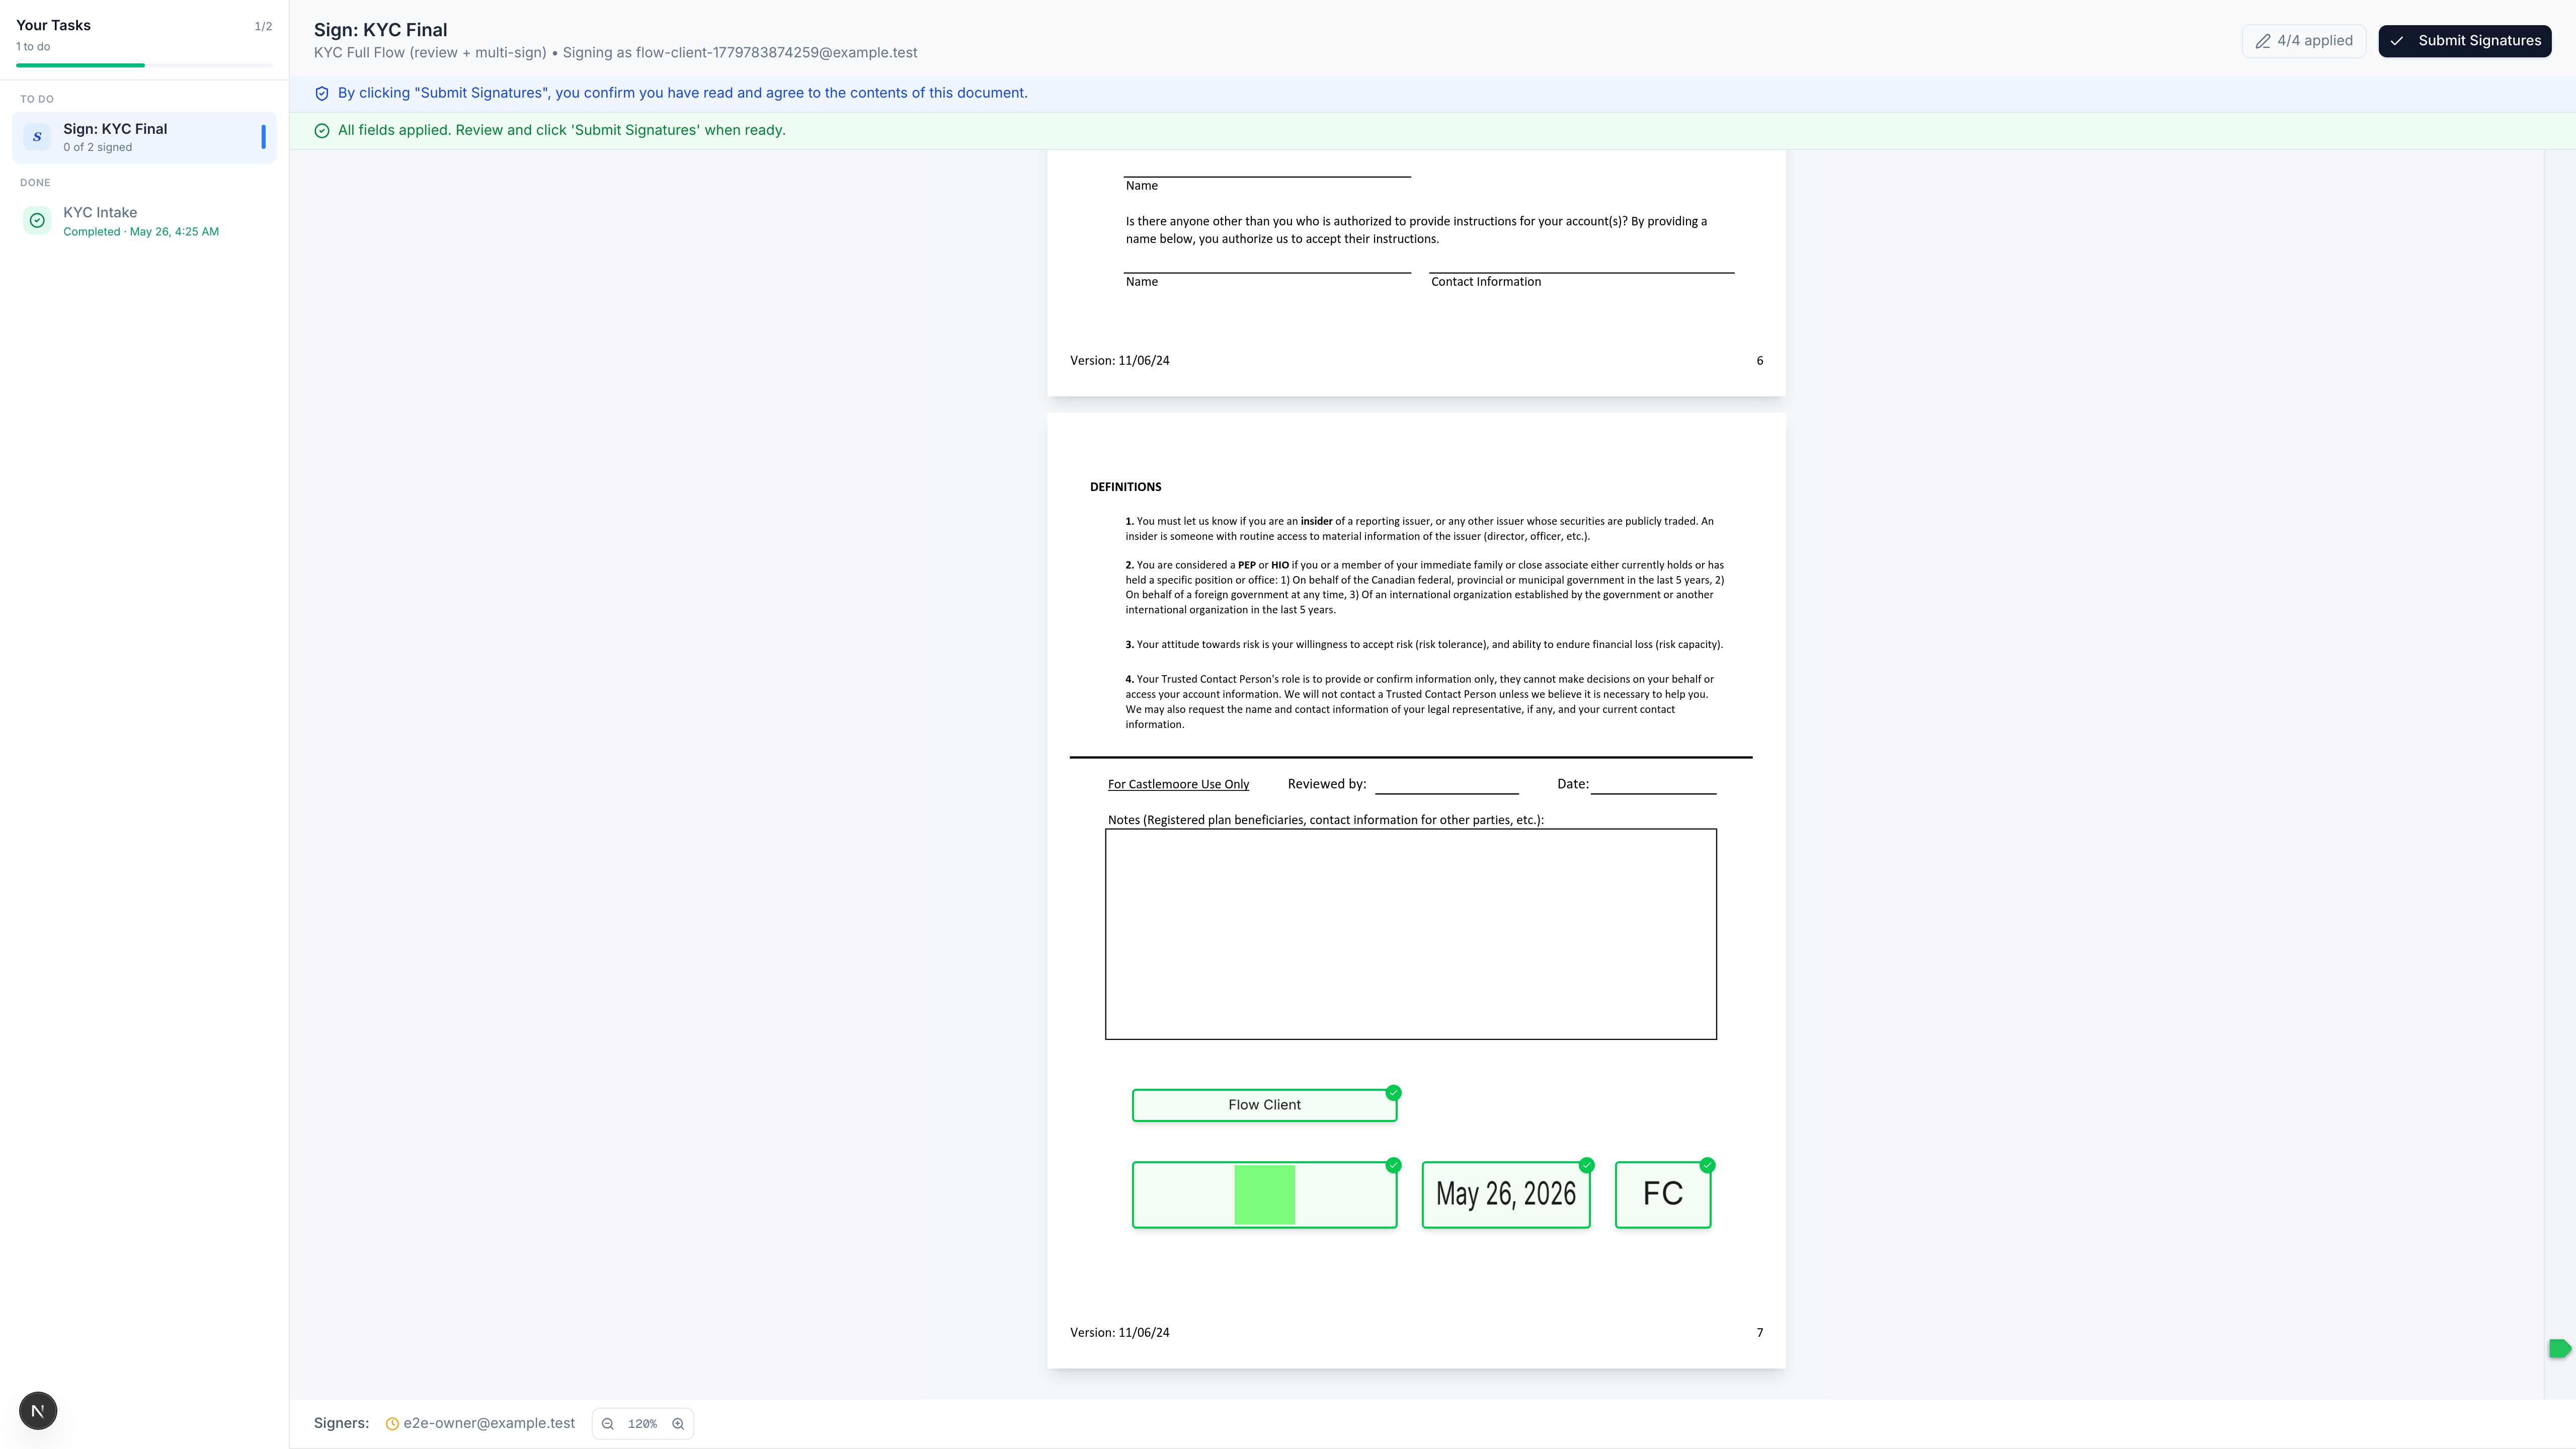Click the blue S icon for KYC Final
2576x1449 pixels.
click(x=37, y=137)
